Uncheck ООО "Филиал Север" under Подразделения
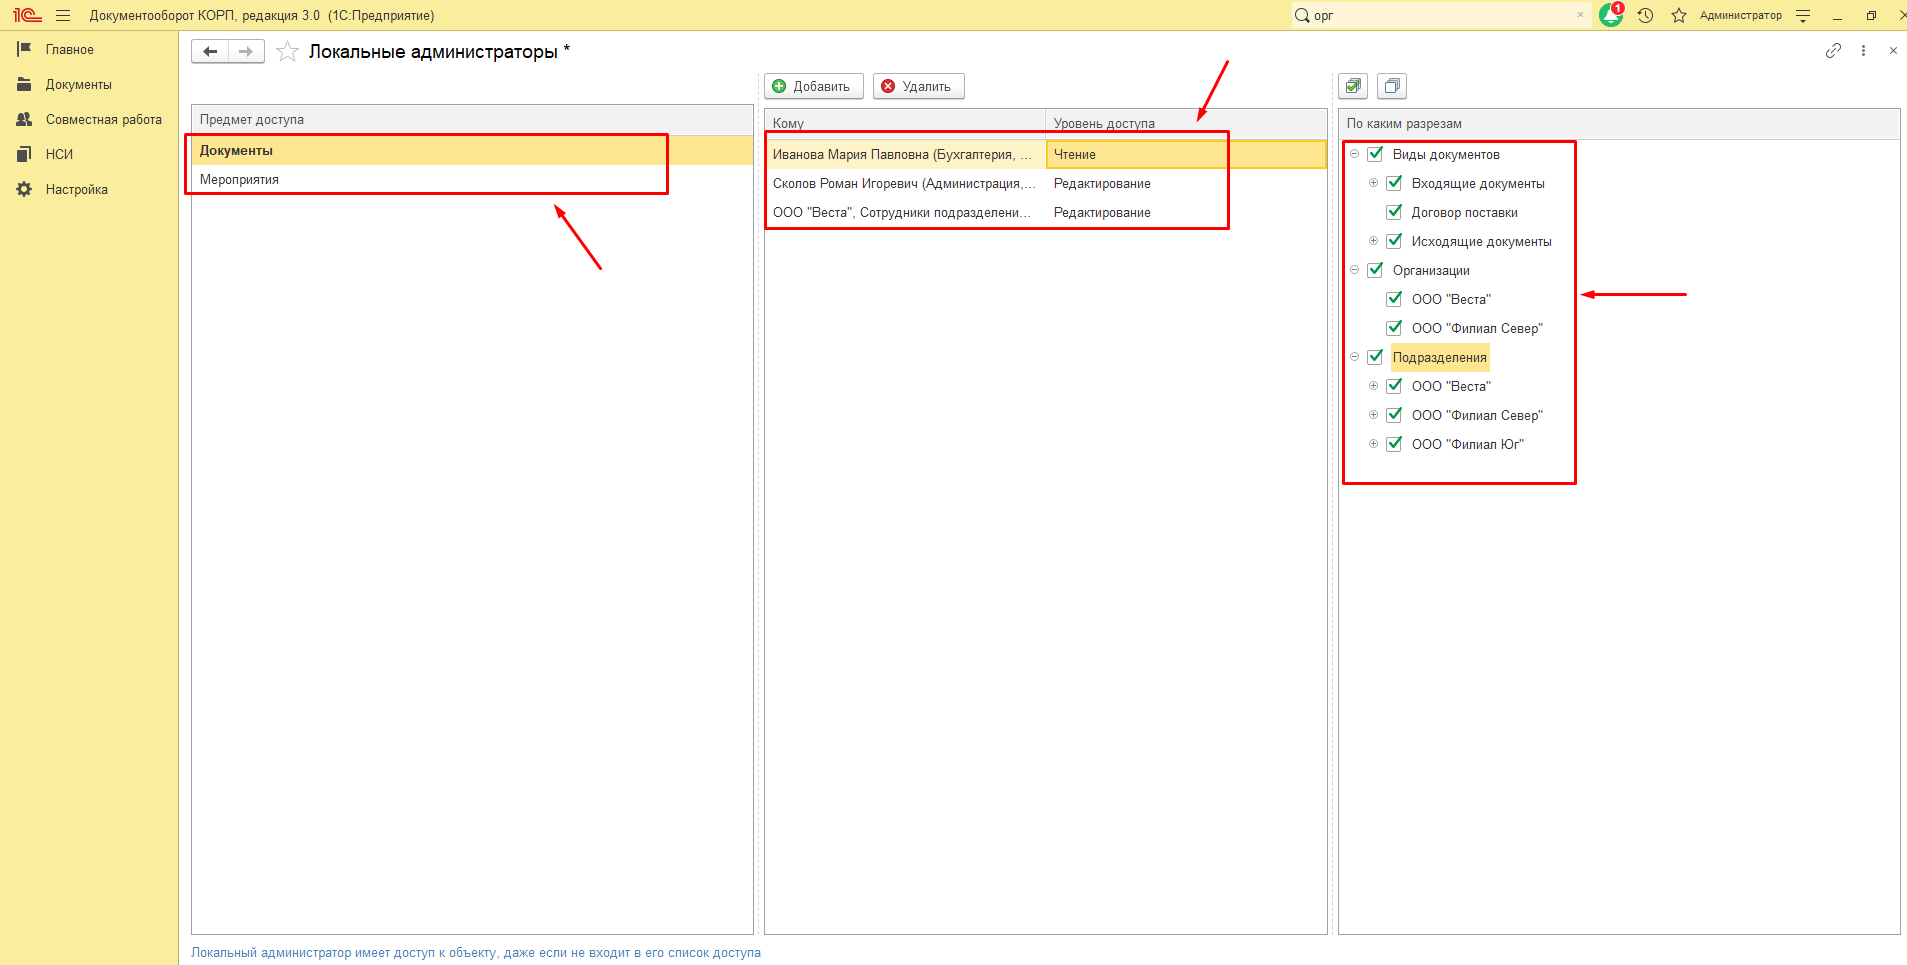Viewport: 1907px width, 965px height. 1394,415
